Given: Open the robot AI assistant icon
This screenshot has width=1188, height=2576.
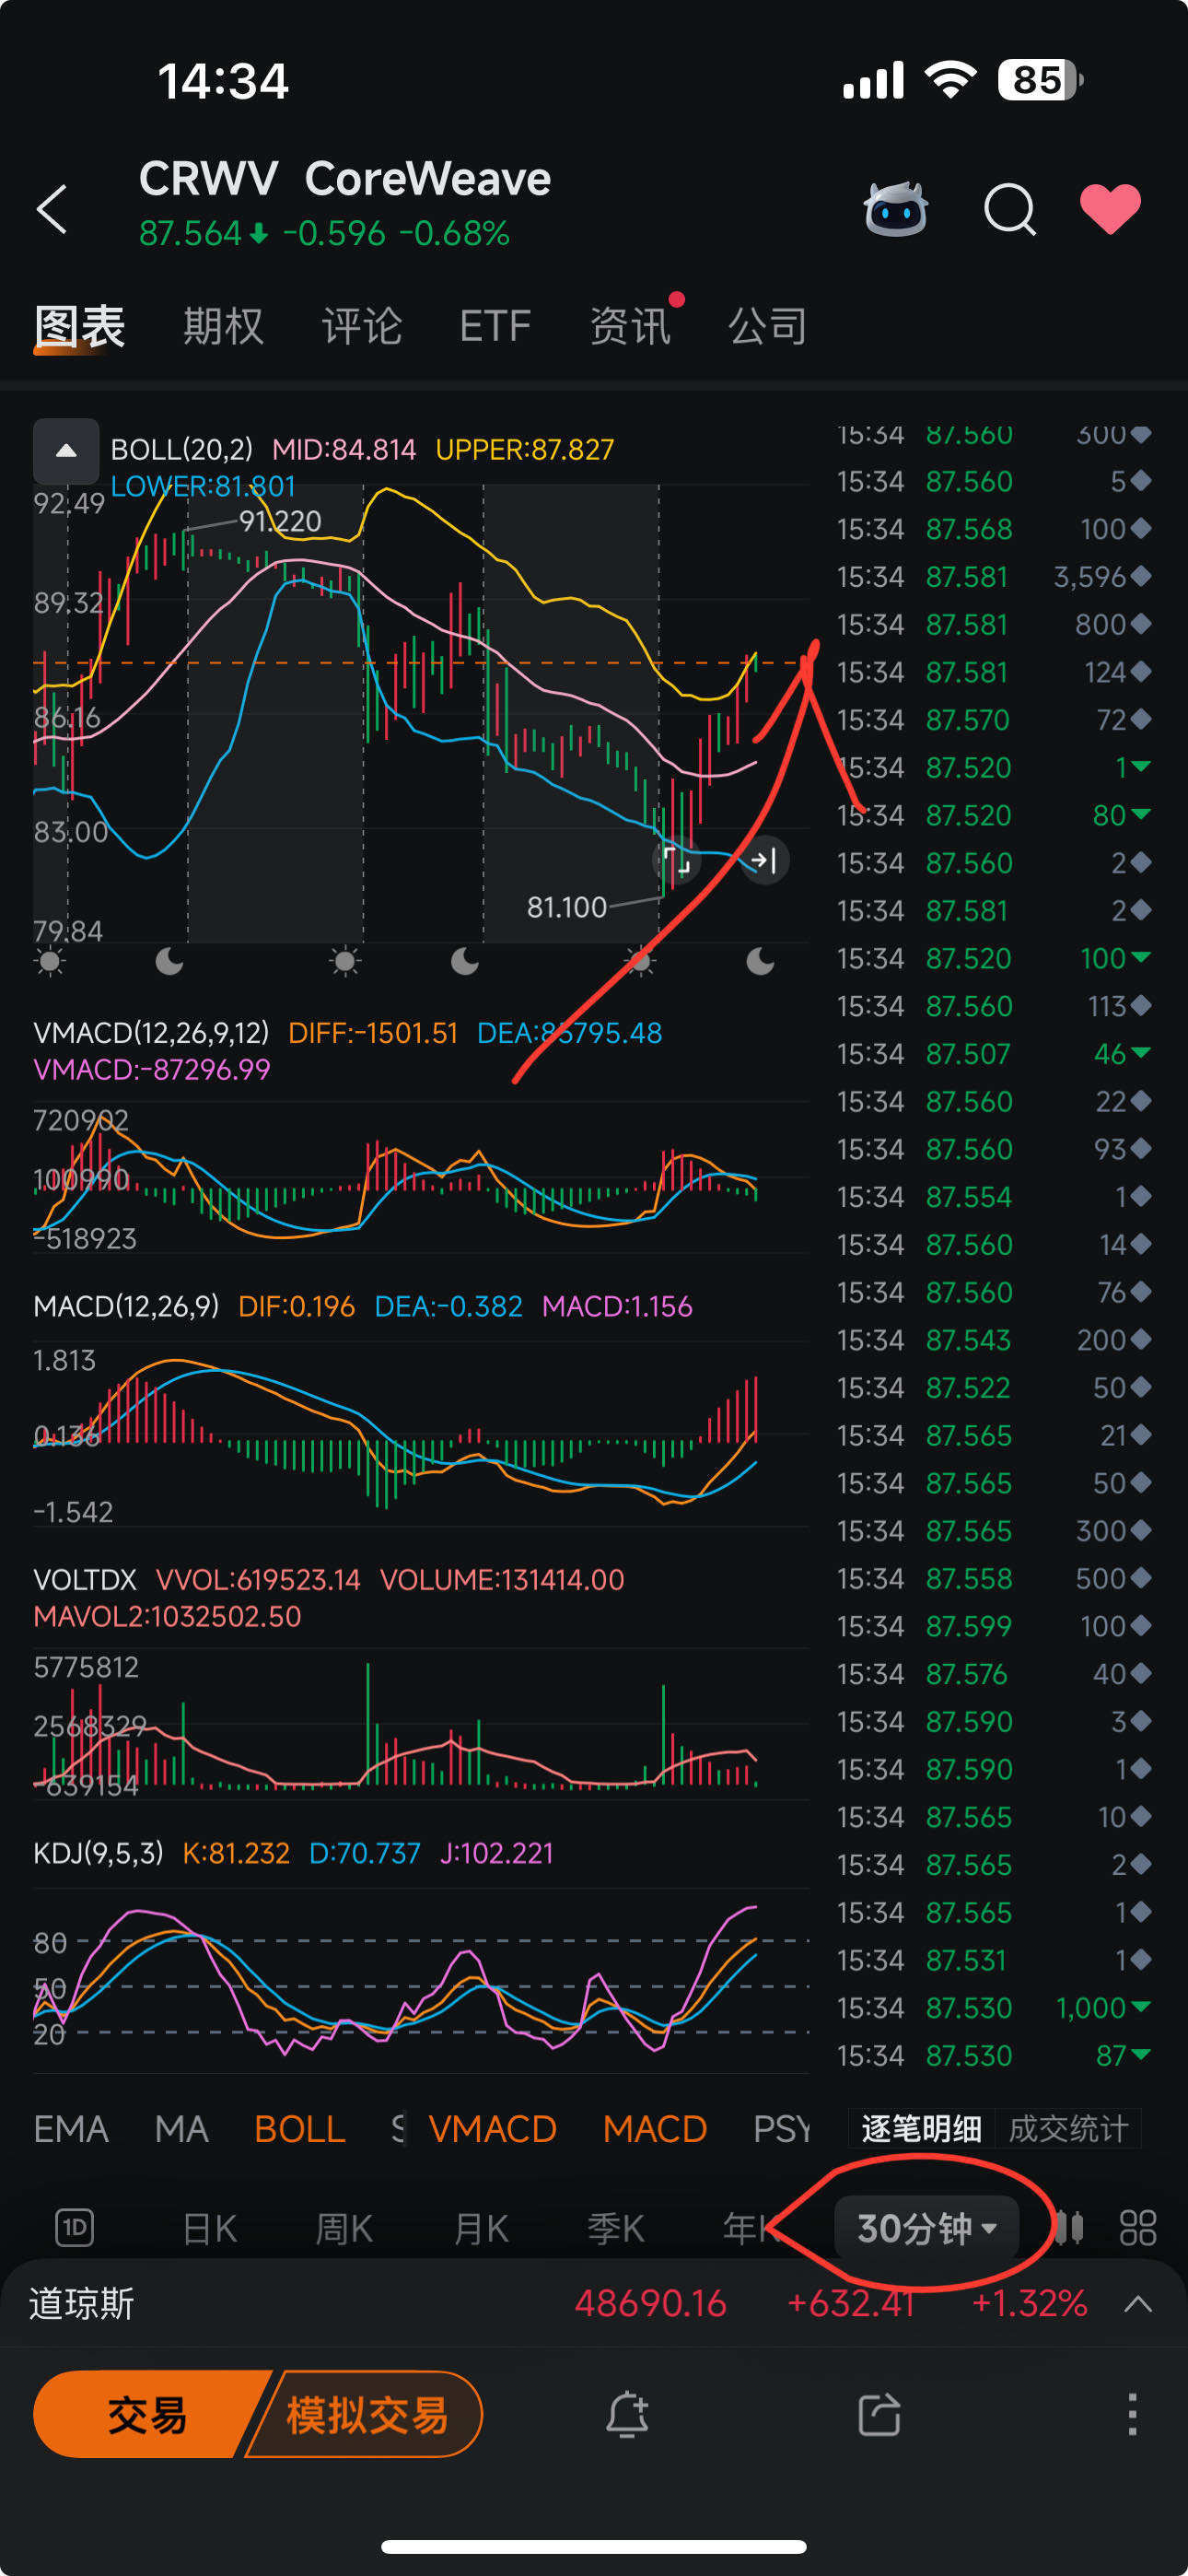Looking at the screenshot, I should point(895,209).
